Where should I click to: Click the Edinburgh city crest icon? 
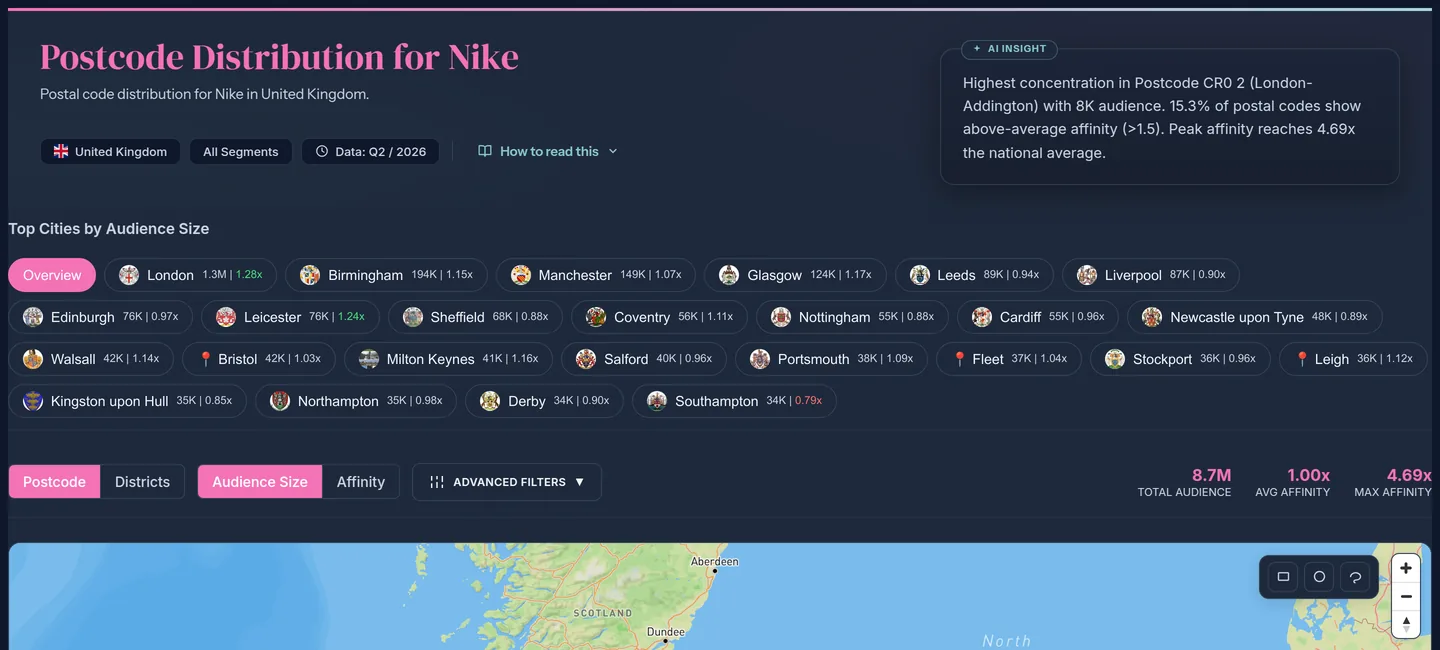[x=33, y=317]
